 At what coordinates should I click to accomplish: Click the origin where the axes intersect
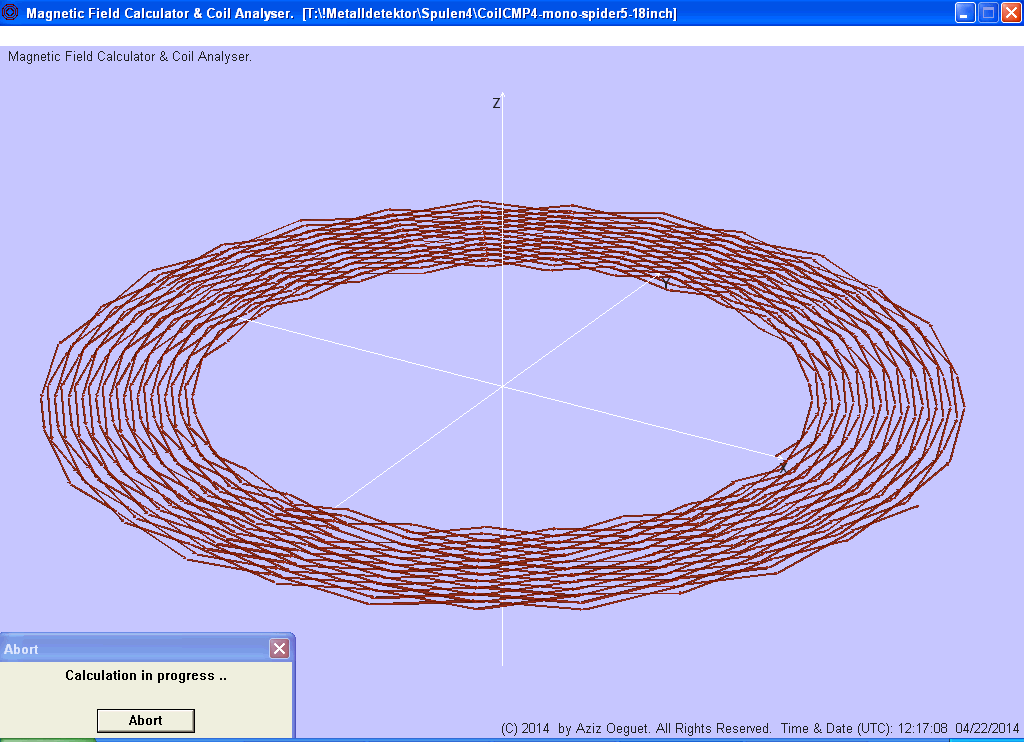[502, 386]
